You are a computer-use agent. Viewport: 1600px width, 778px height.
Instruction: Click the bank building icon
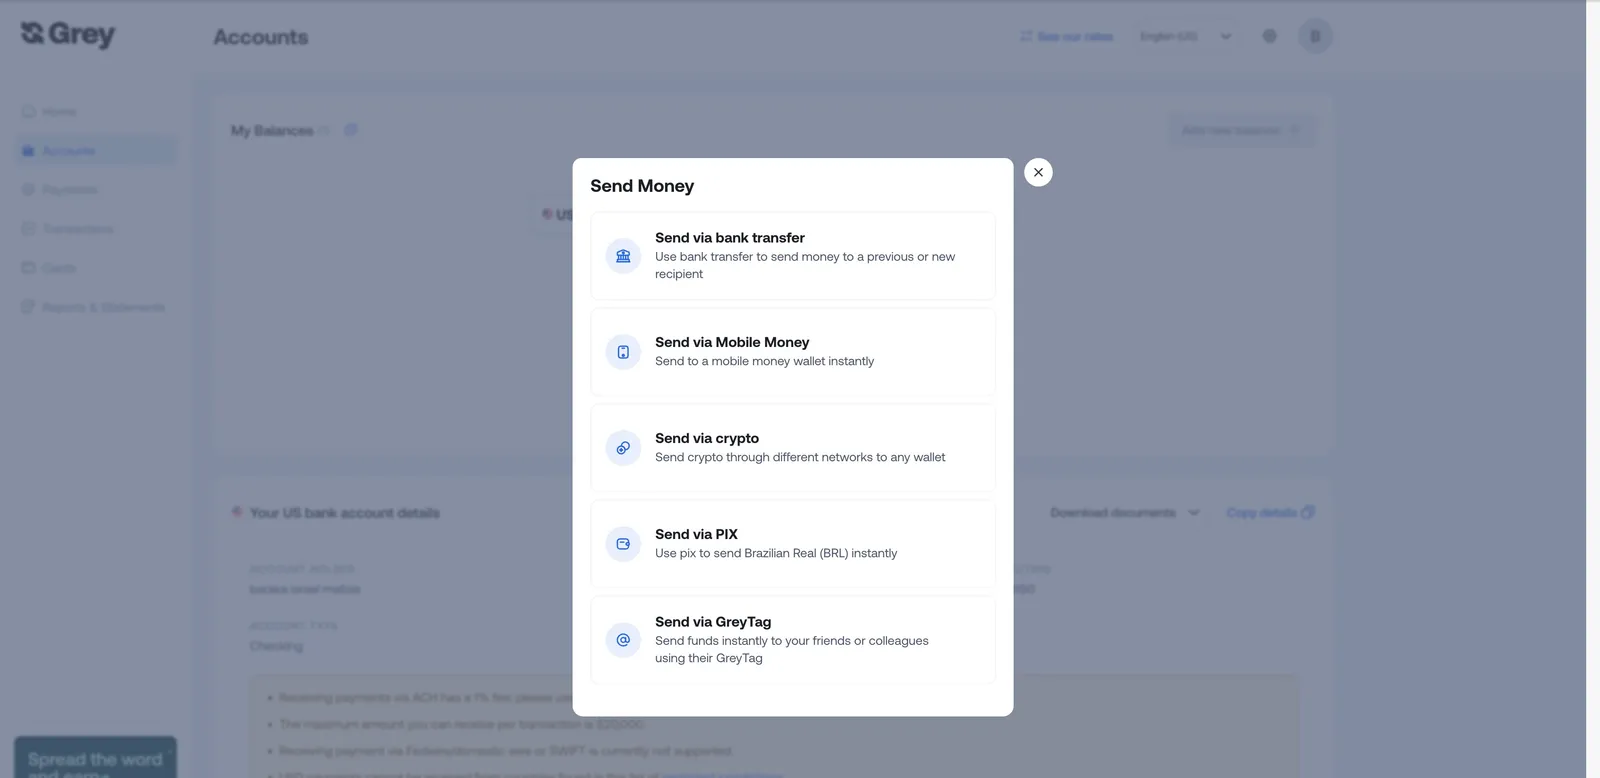(623, 256)
